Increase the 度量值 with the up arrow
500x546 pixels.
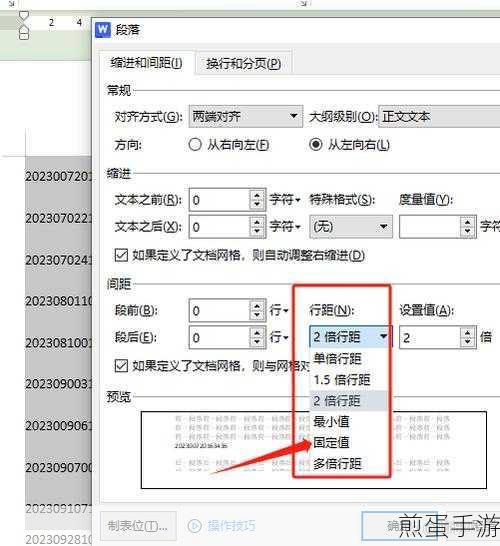click(468, 222)
